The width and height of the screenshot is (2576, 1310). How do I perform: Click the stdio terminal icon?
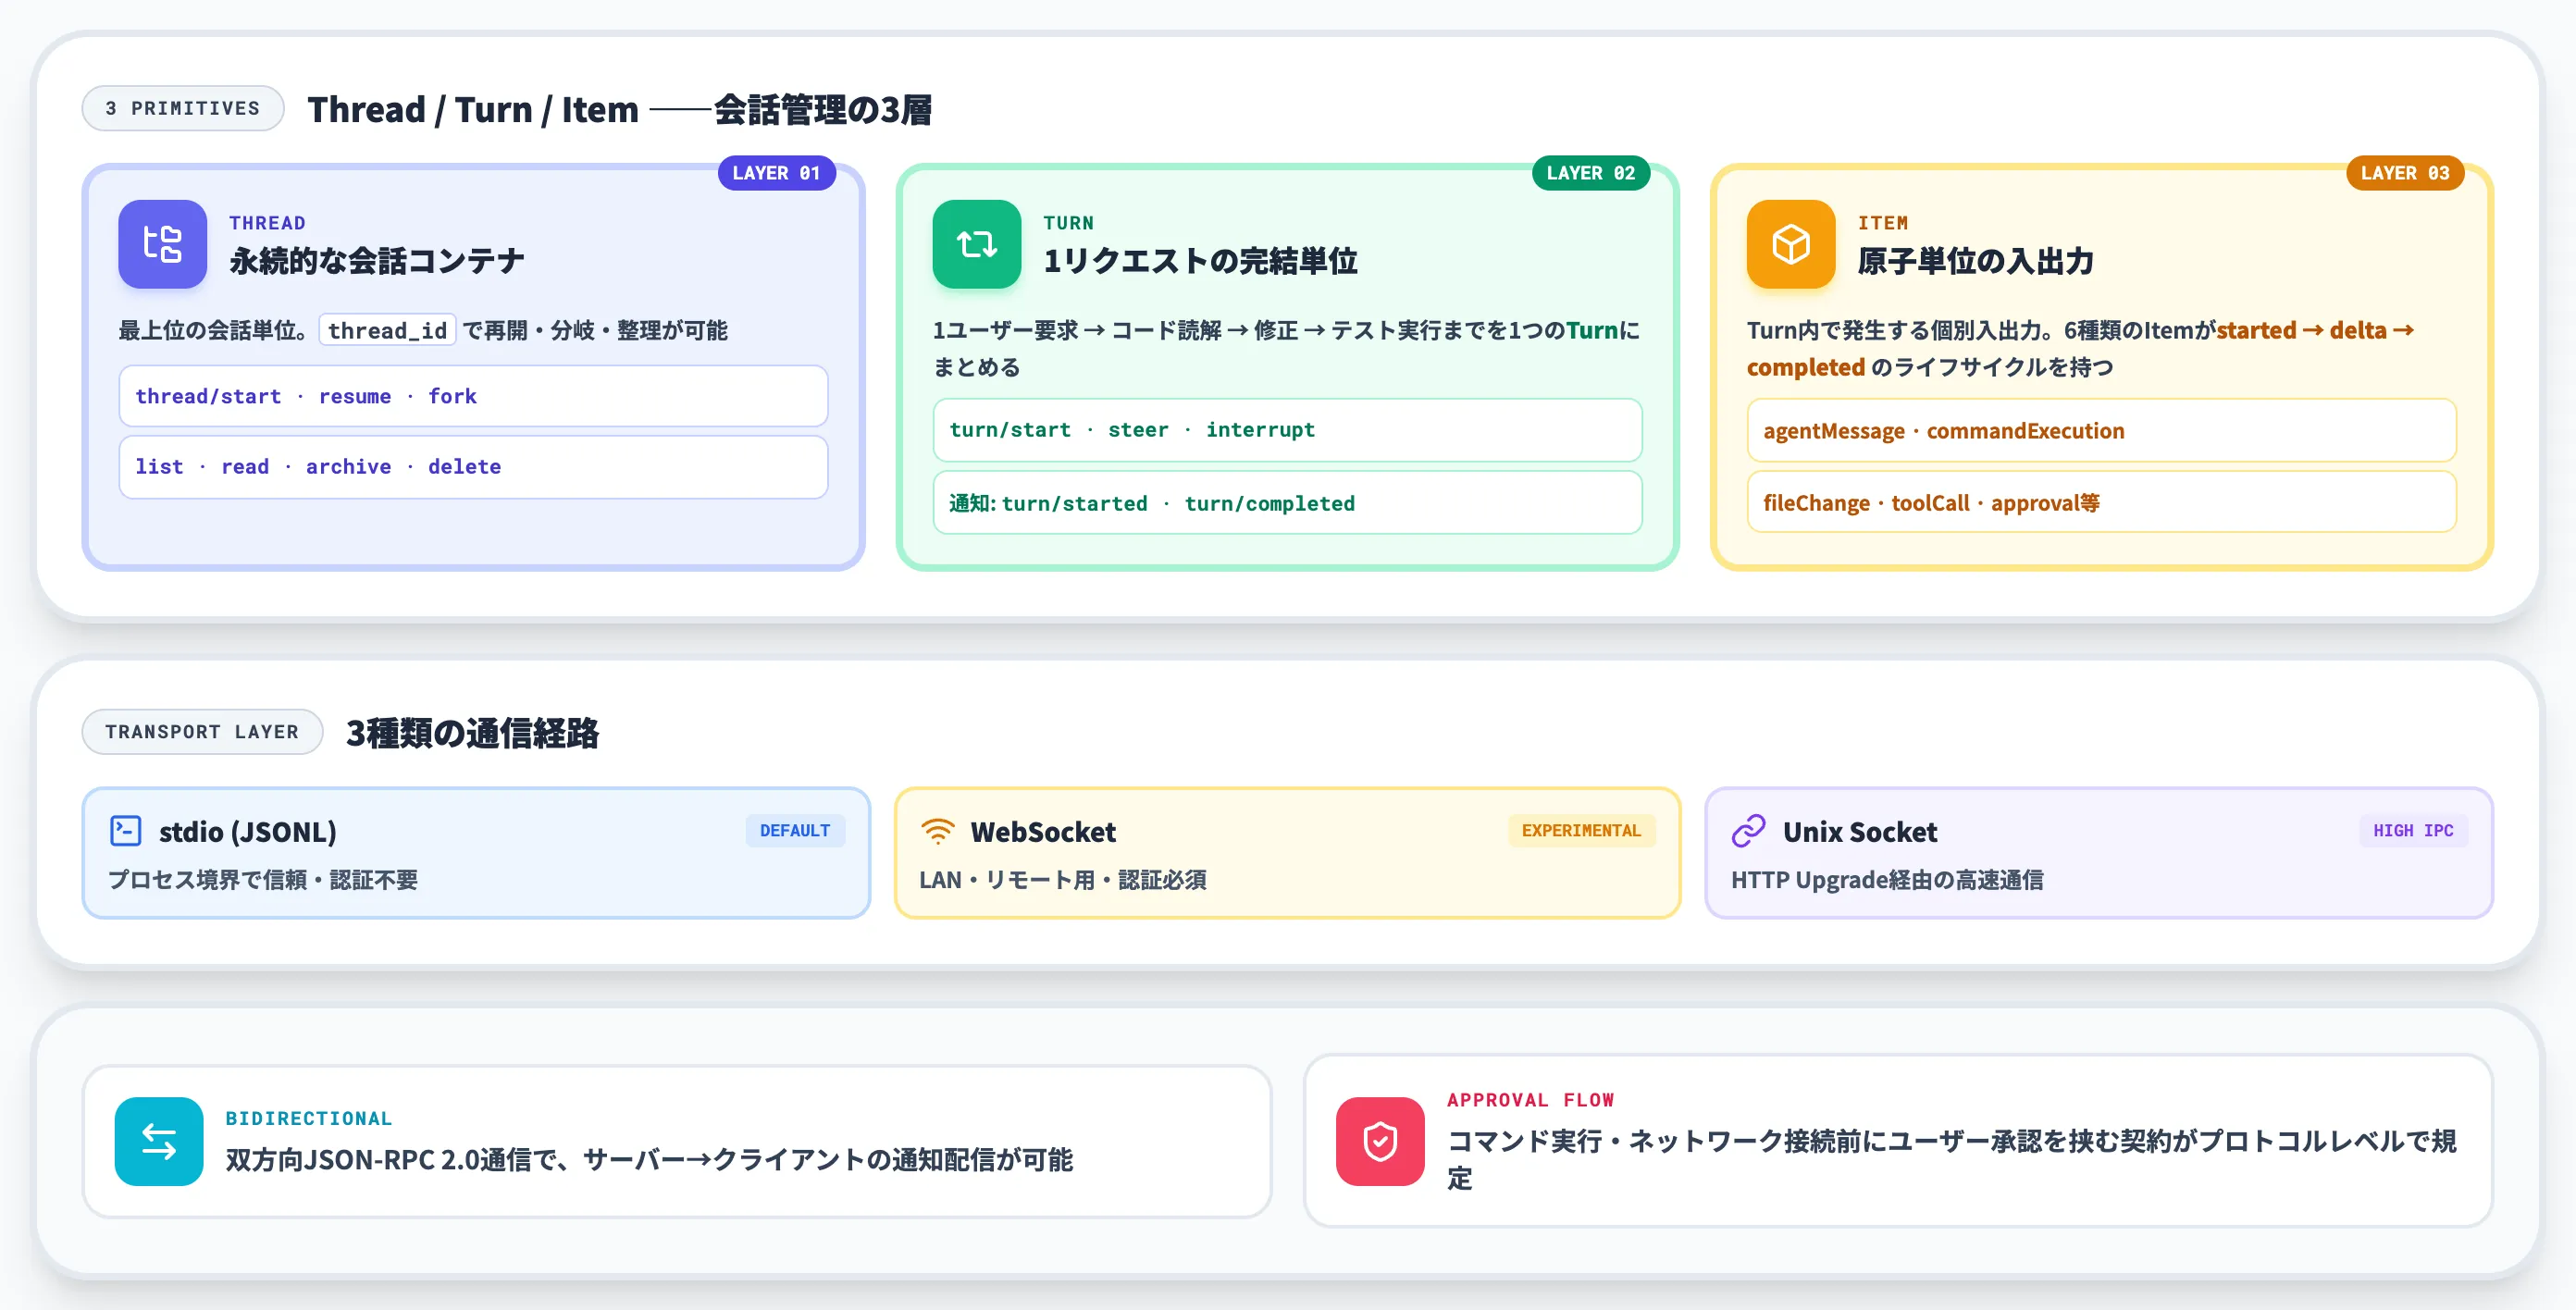coord(125,830)
